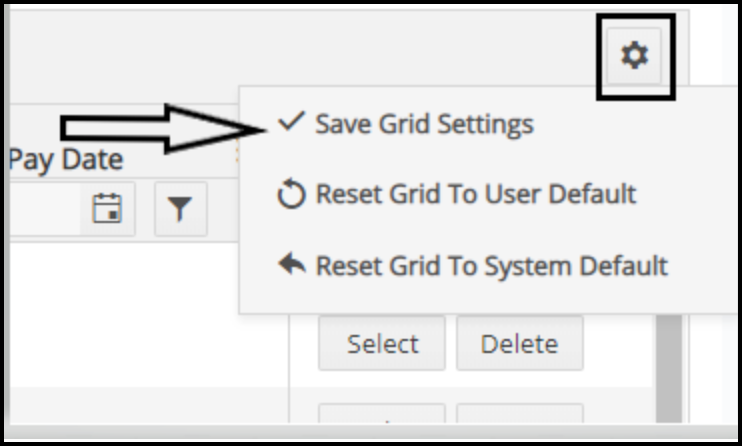Open the gear grid settings icon
The width and height of the screenshot is (742, 446).
(634, 55)
